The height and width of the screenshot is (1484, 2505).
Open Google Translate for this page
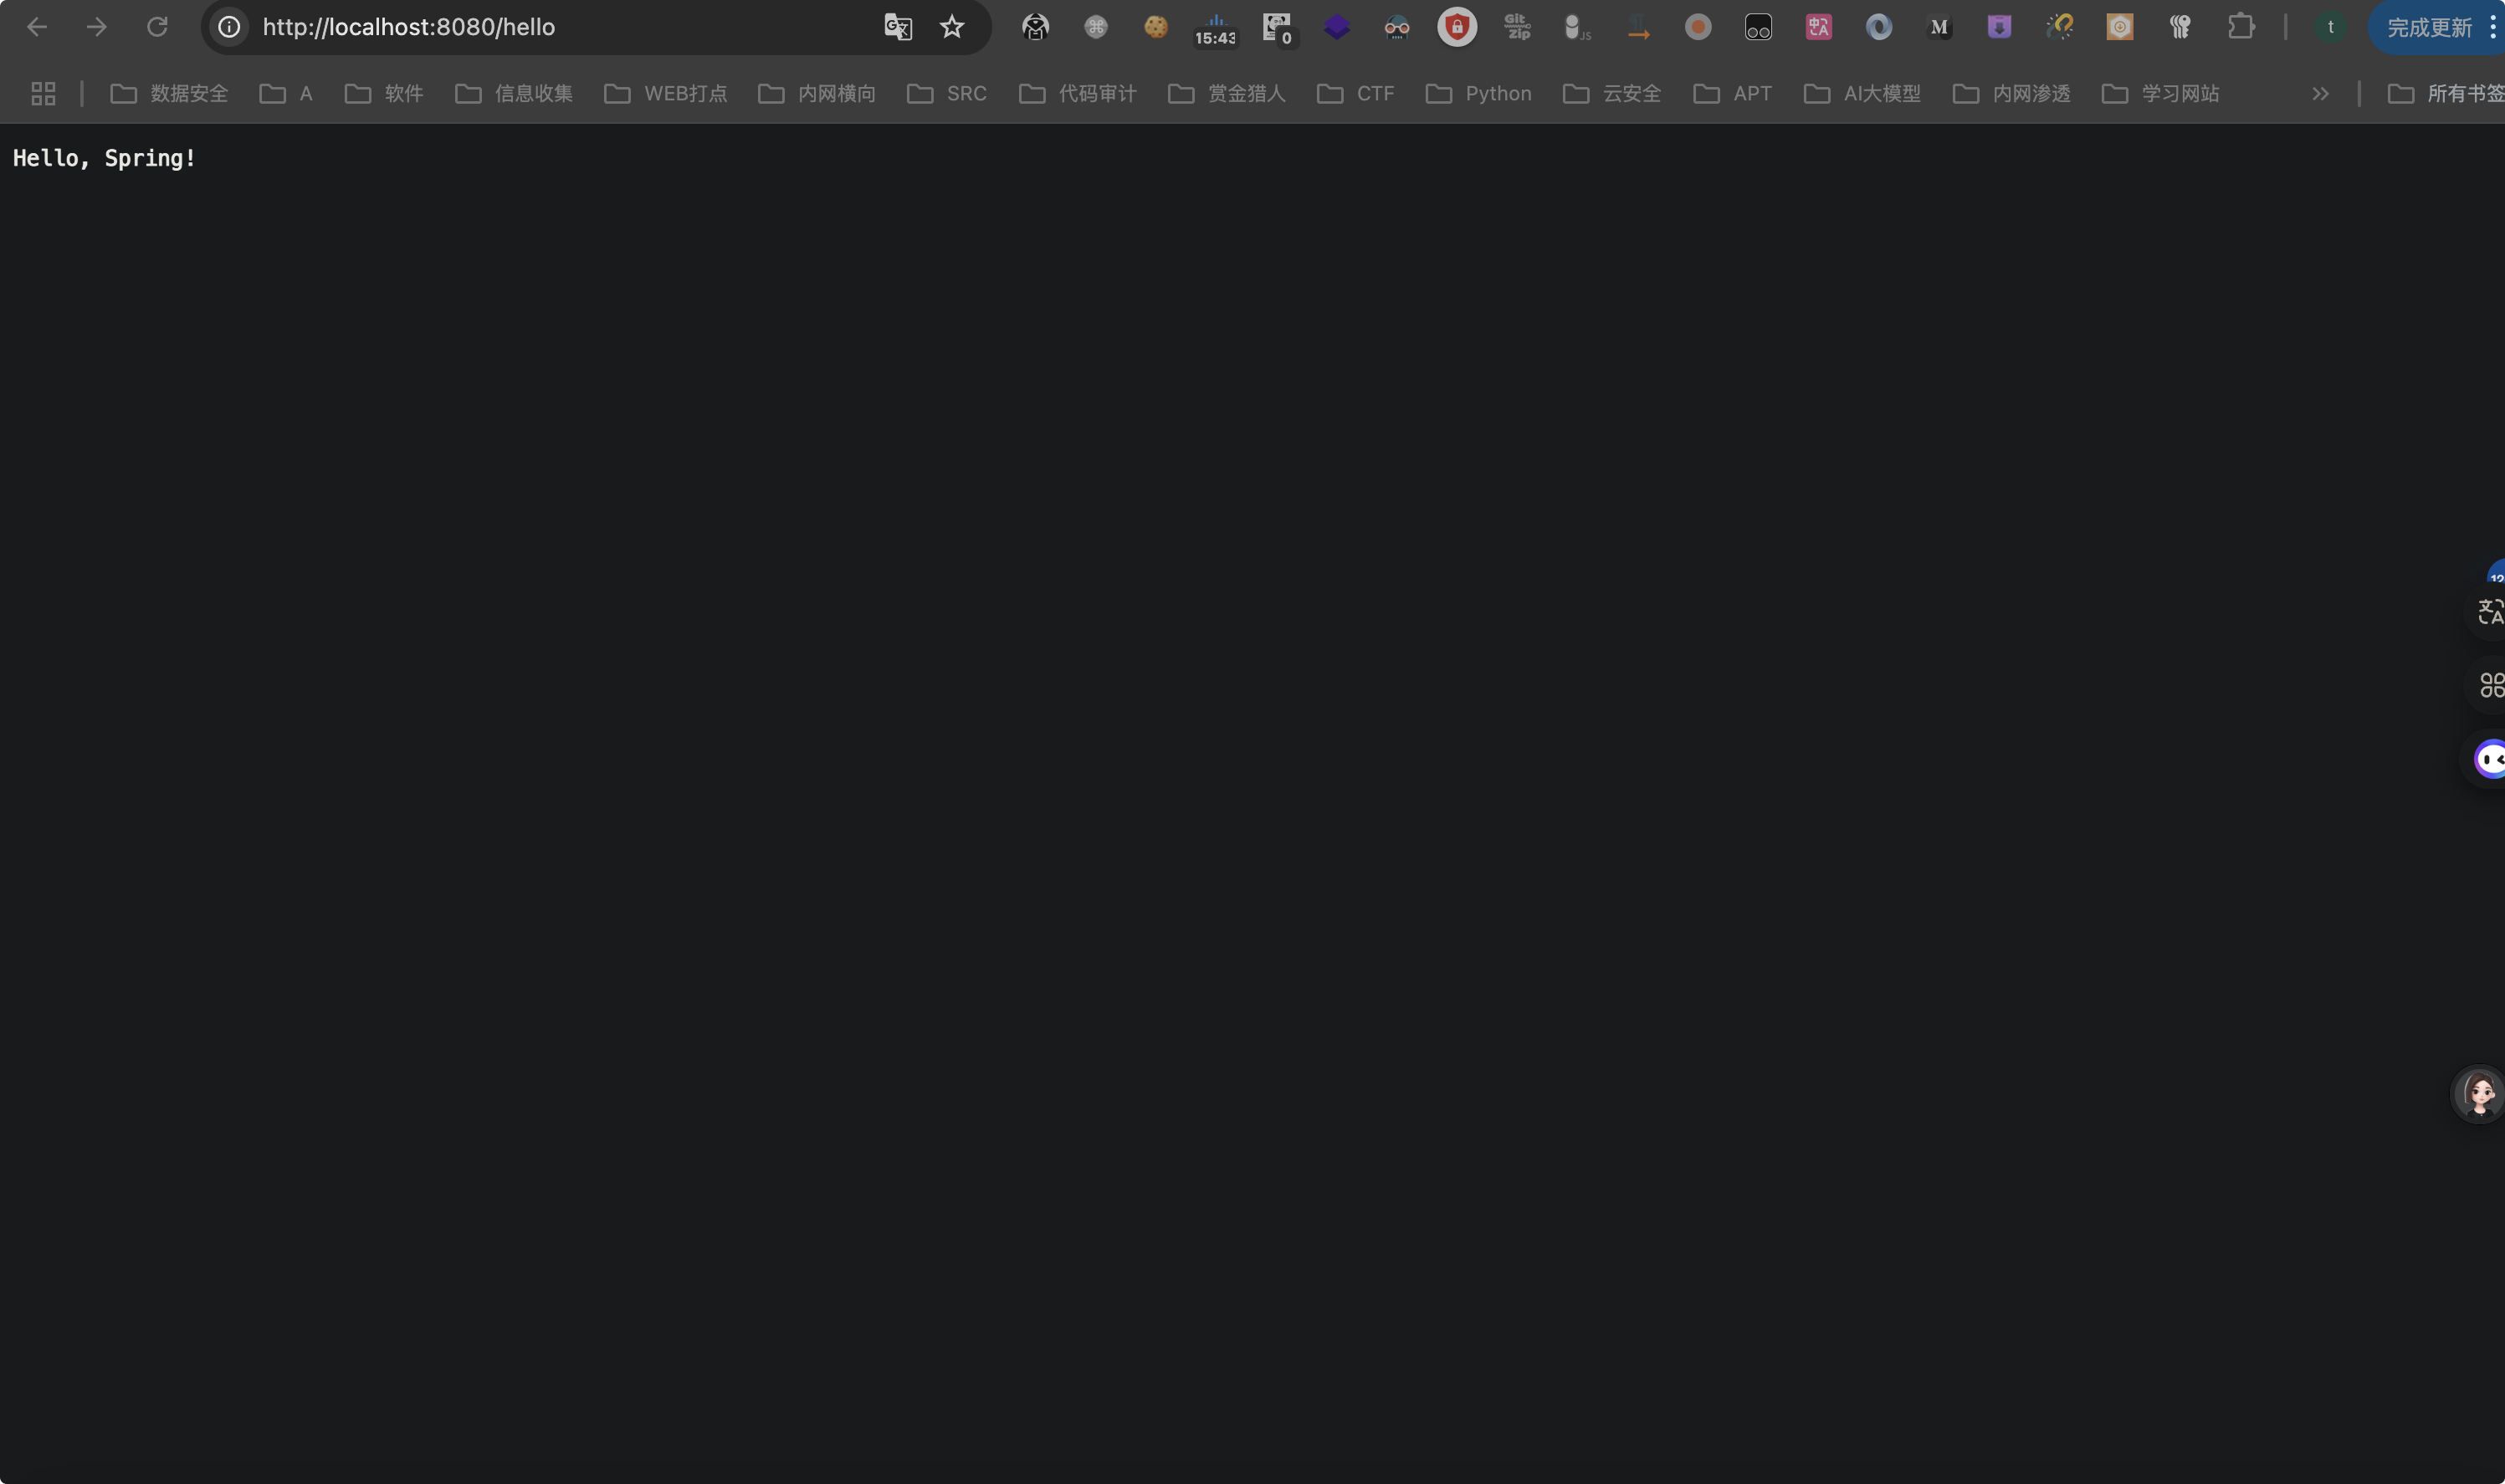pyautogui.click(x=898, y=27)
